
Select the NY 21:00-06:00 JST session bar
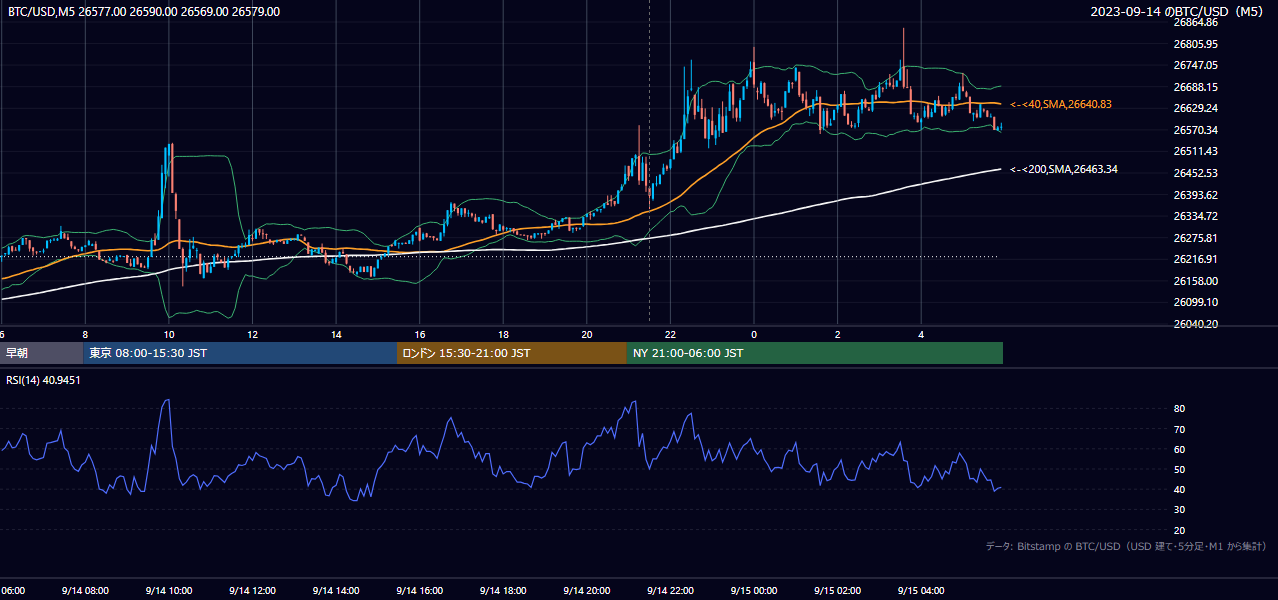pyautogui.click(x=815, y=353)
